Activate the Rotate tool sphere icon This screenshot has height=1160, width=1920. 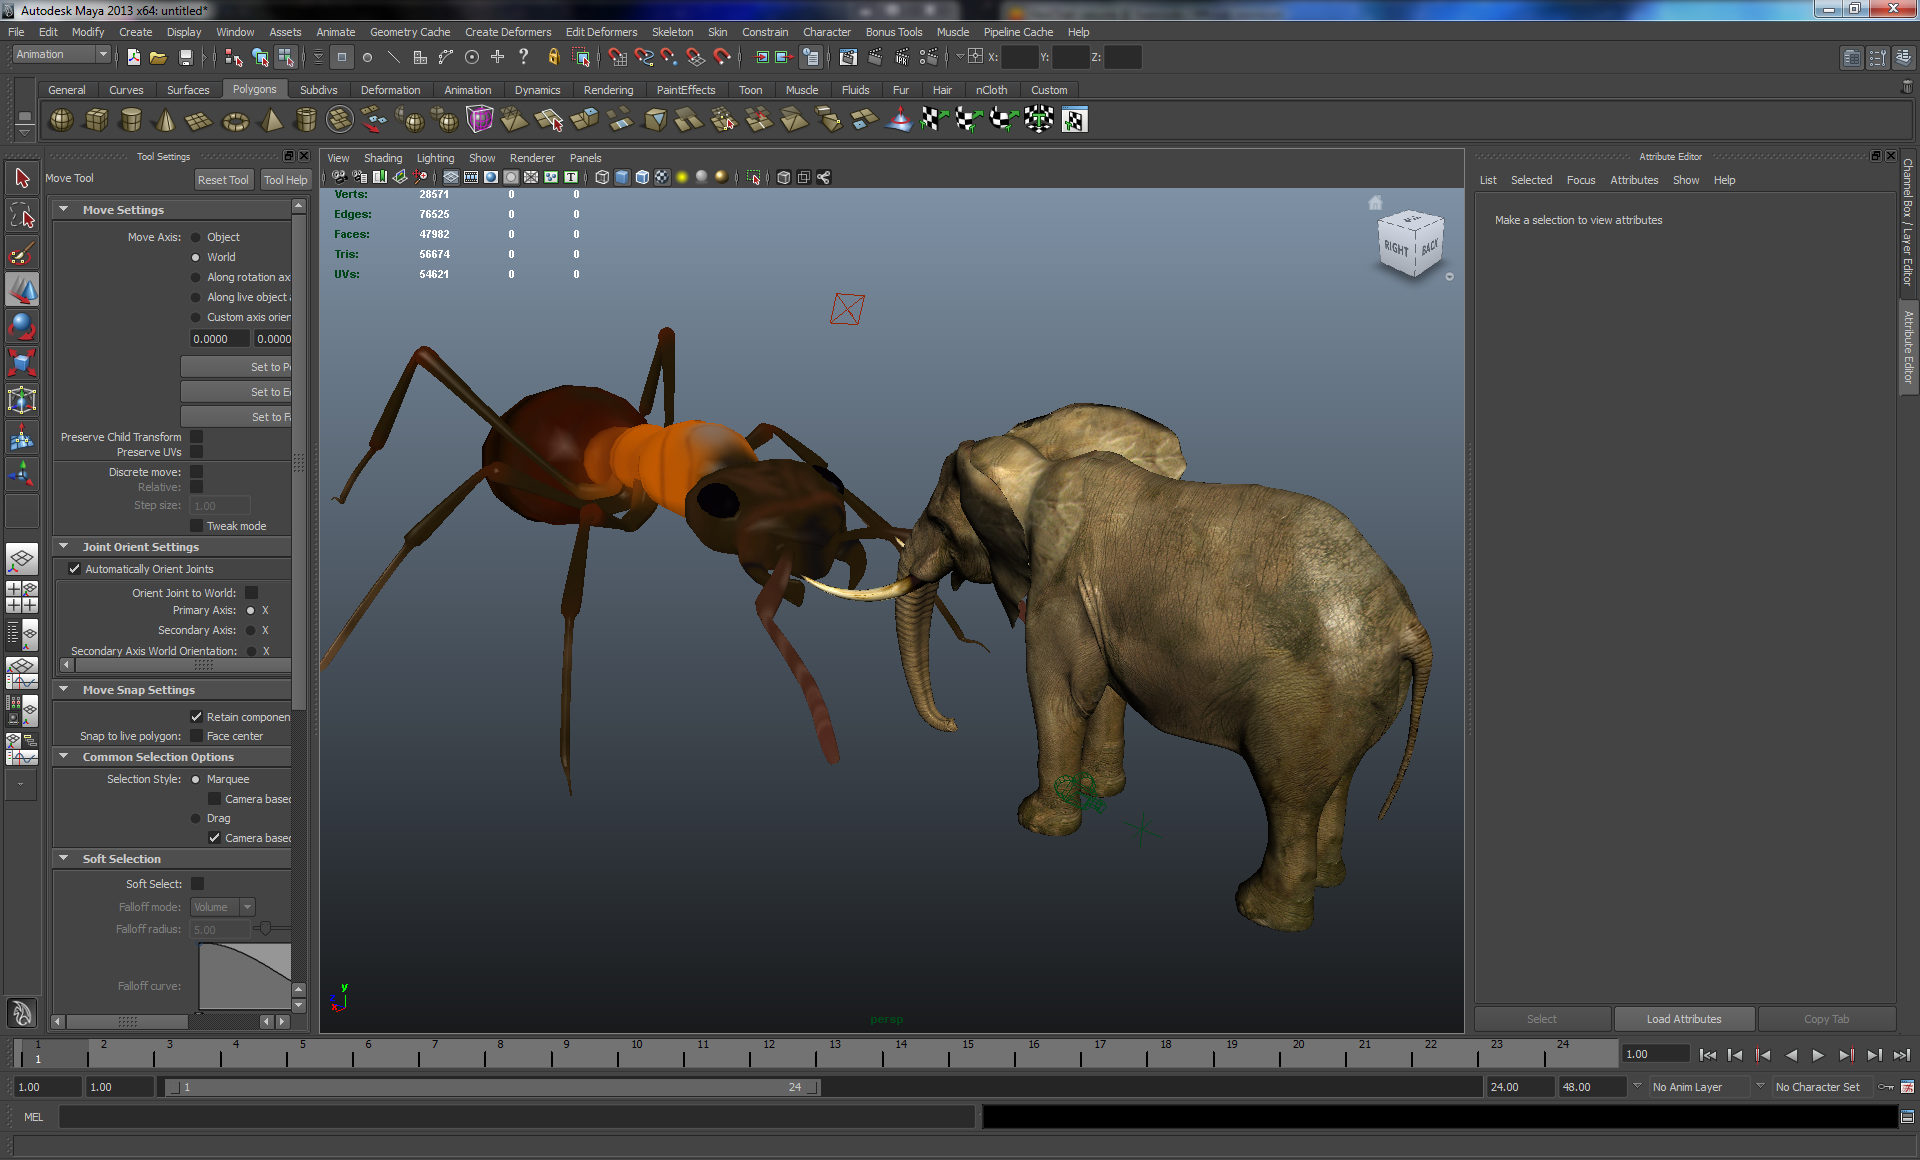coord(22,326)
